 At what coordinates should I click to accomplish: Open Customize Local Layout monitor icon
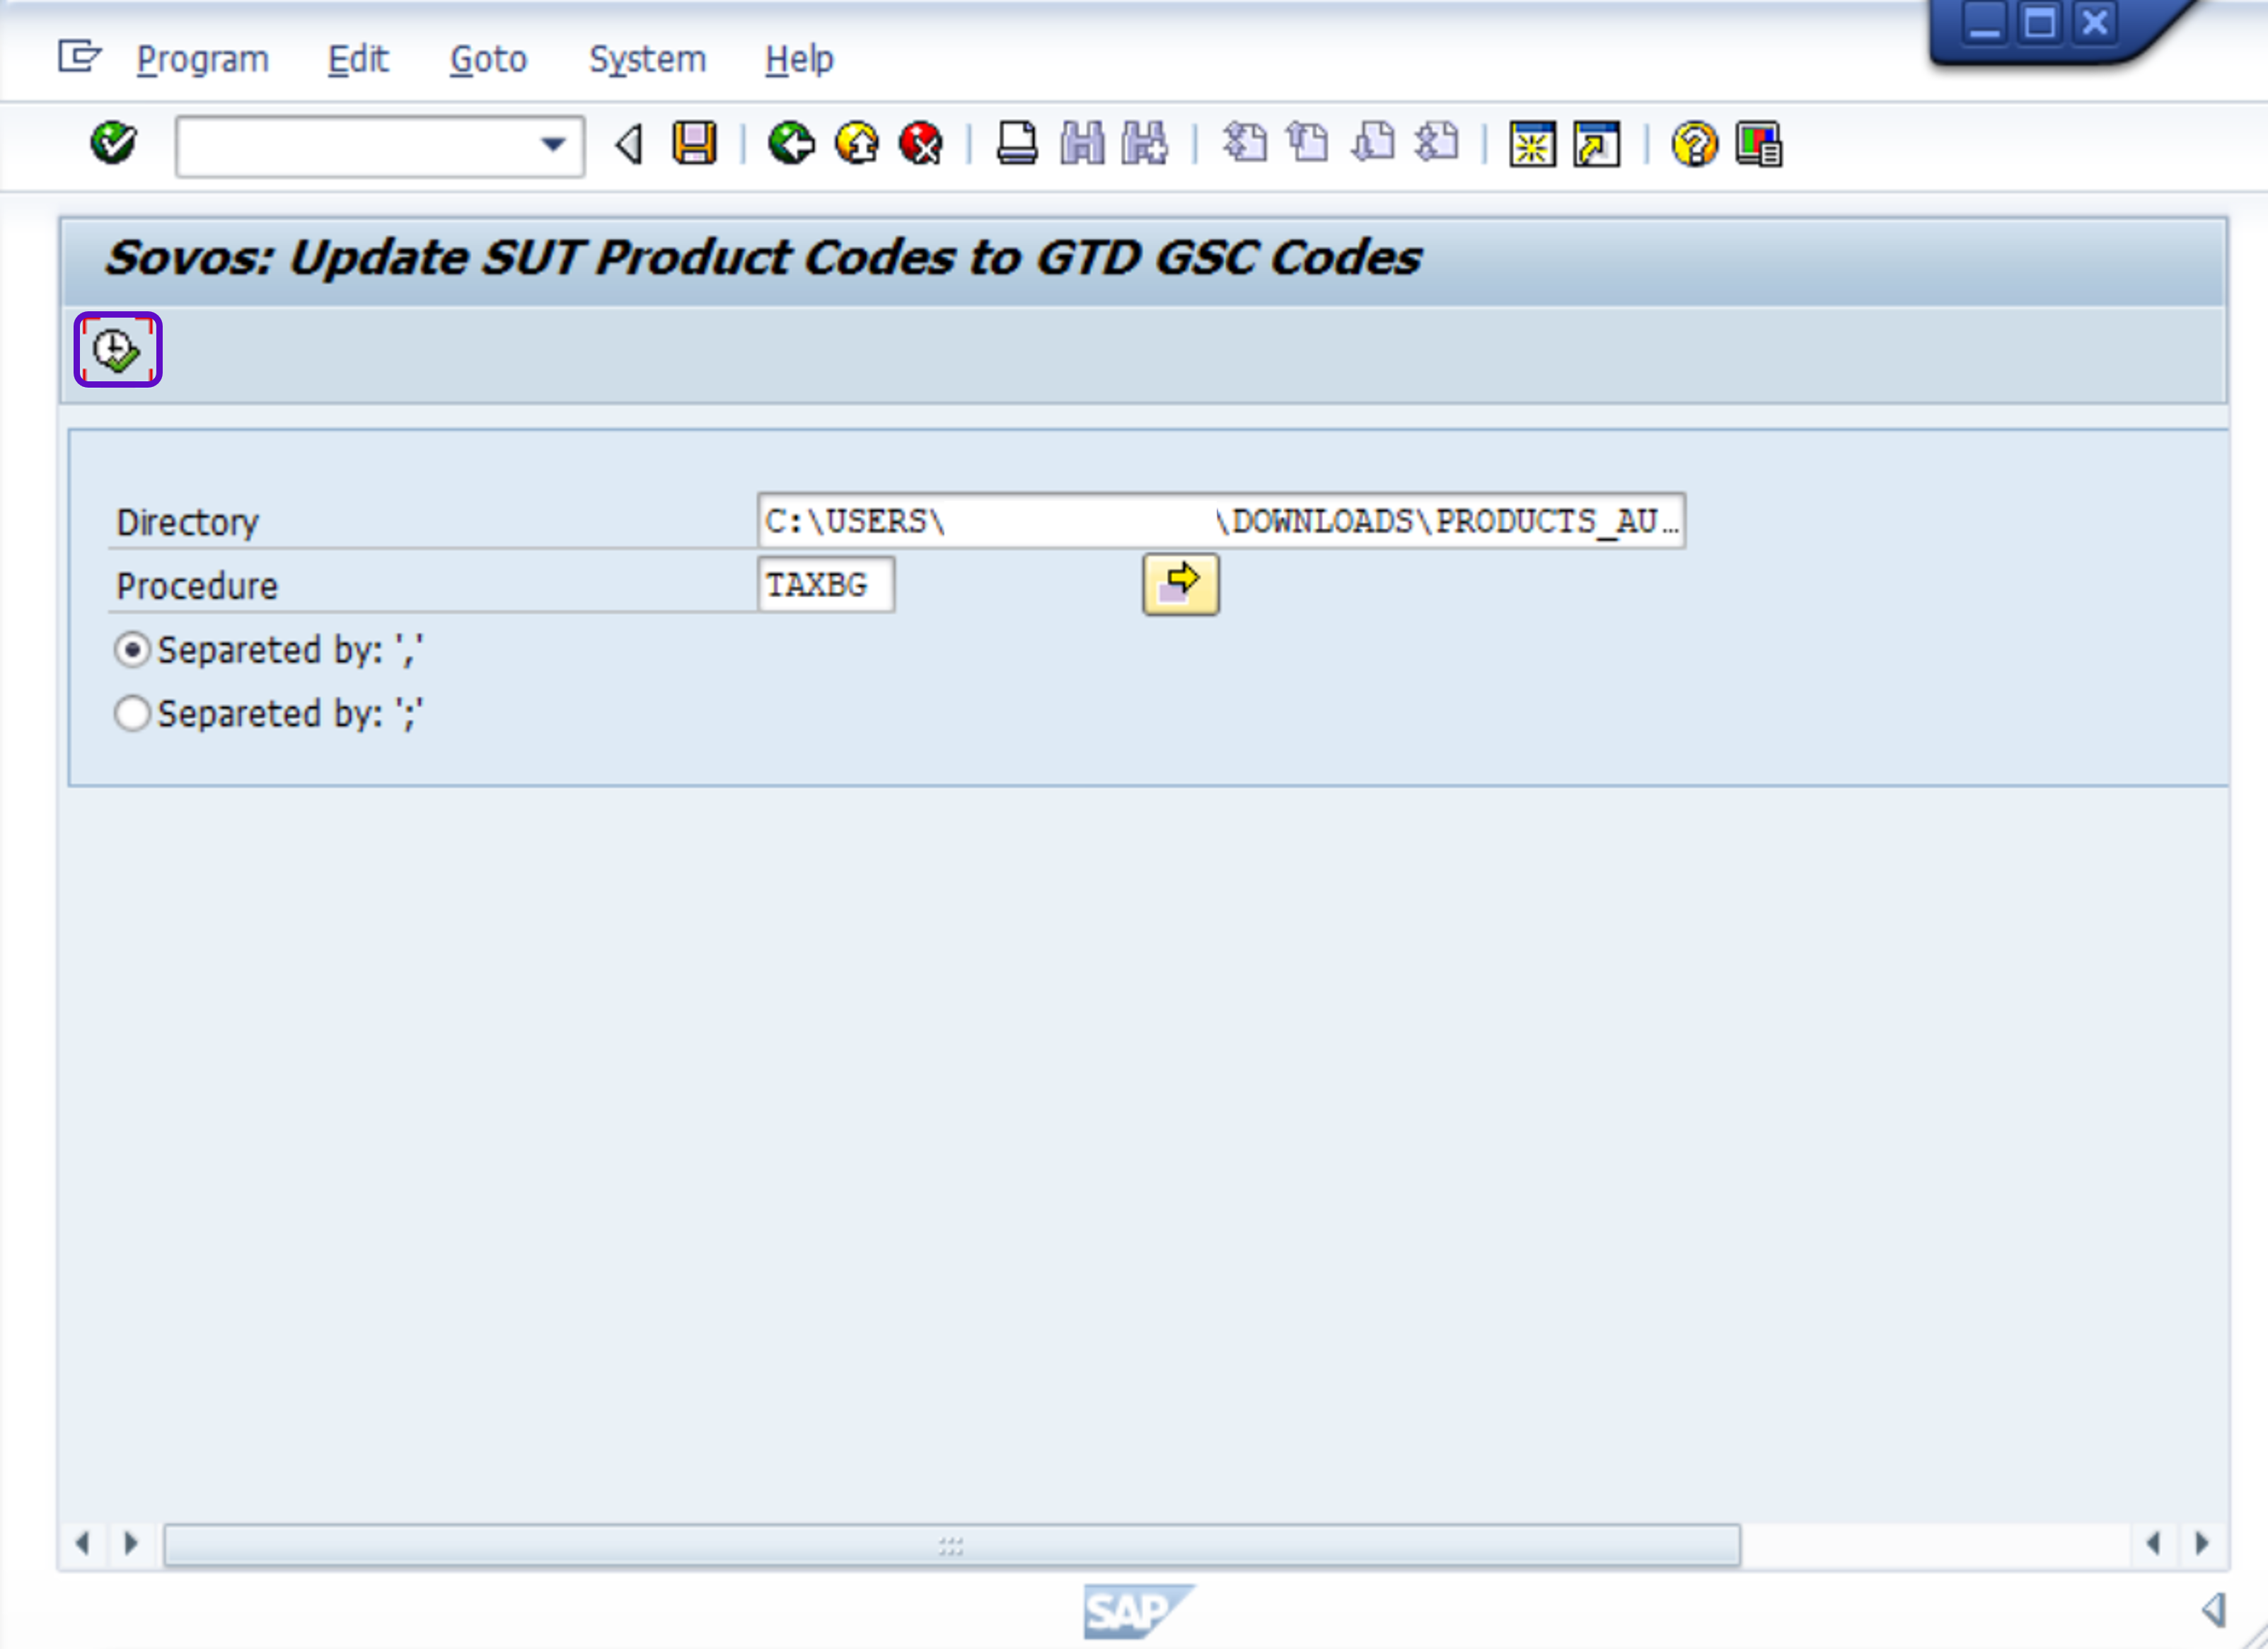(x=1759, y=144)
